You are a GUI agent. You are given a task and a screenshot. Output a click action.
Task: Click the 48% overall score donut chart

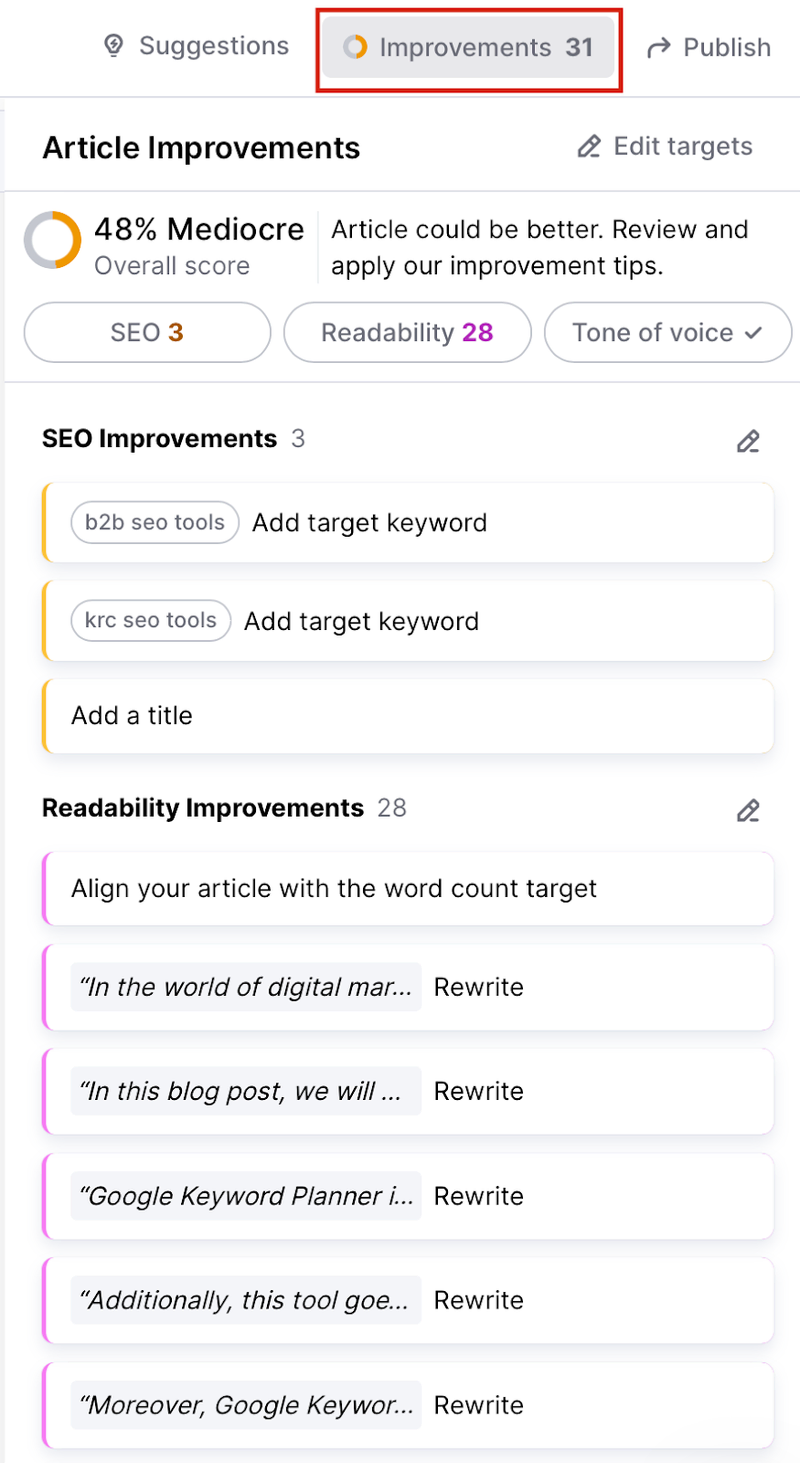point(52,241)
